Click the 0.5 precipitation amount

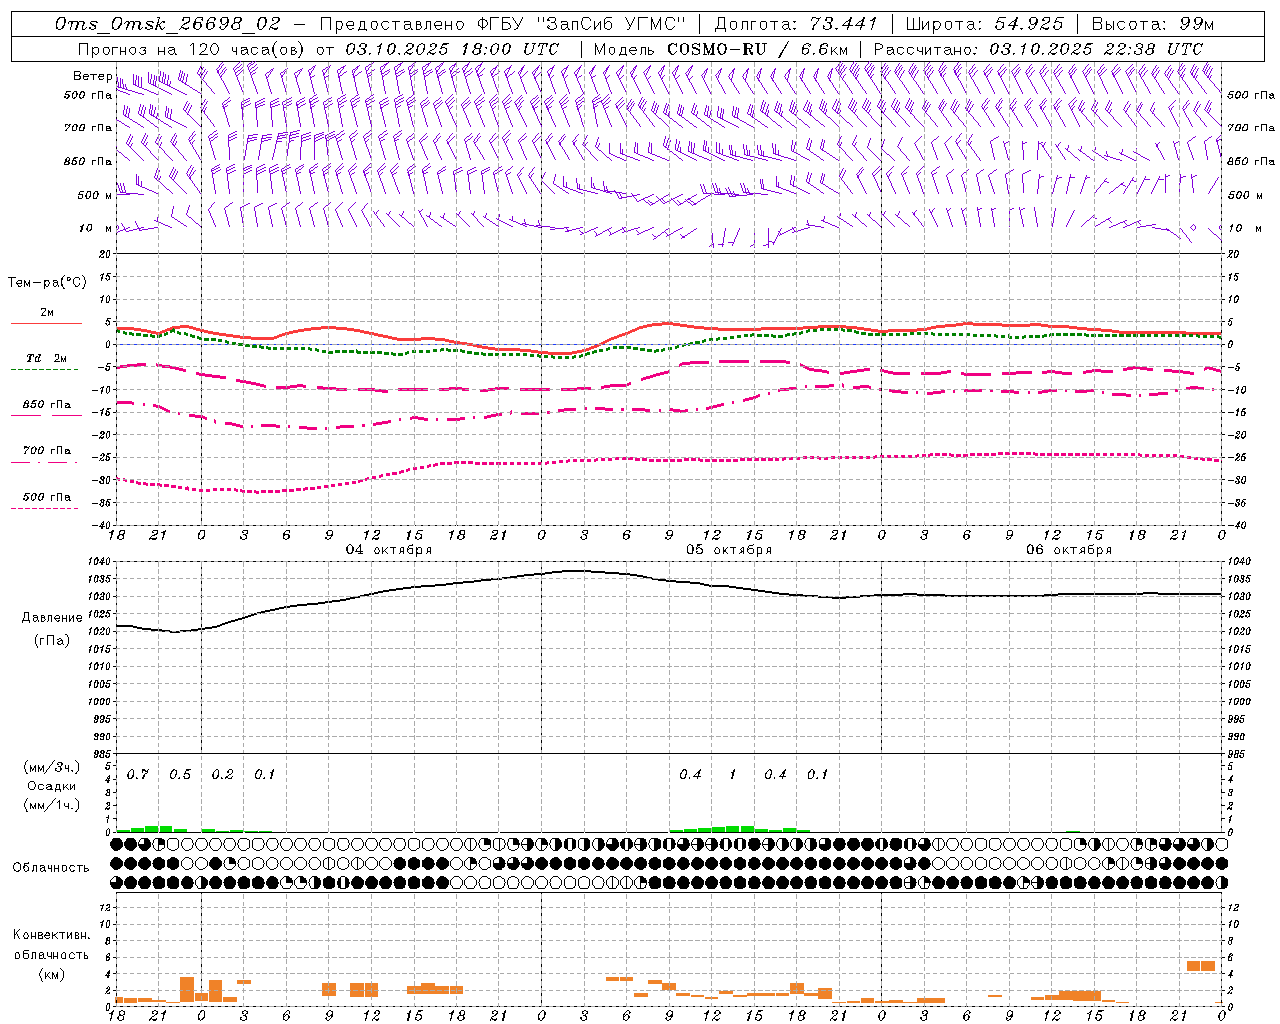pos(180,775)
